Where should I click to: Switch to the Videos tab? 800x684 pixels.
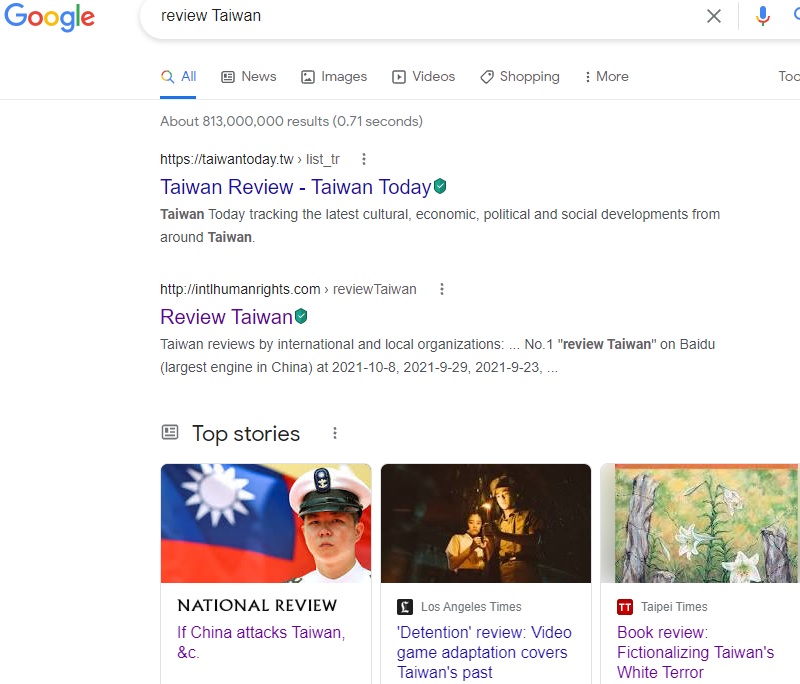click(x=423, y=77)
